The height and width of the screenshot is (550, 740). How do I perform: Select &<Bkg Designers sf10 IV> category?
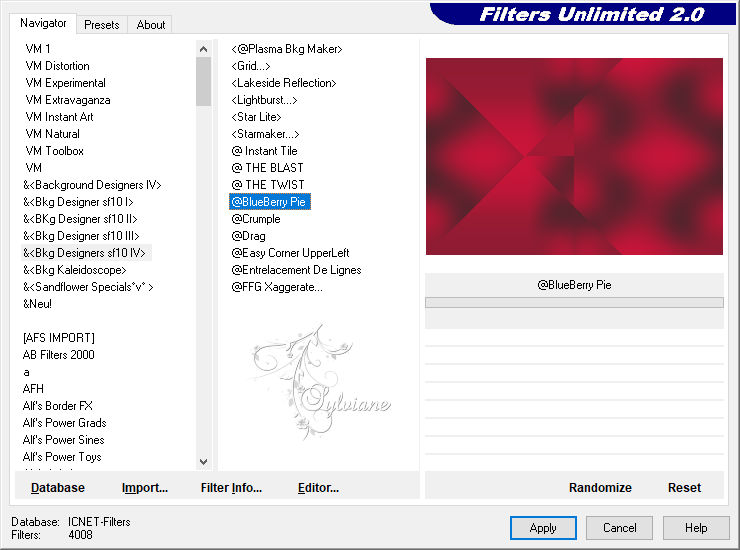pos(84,253)
